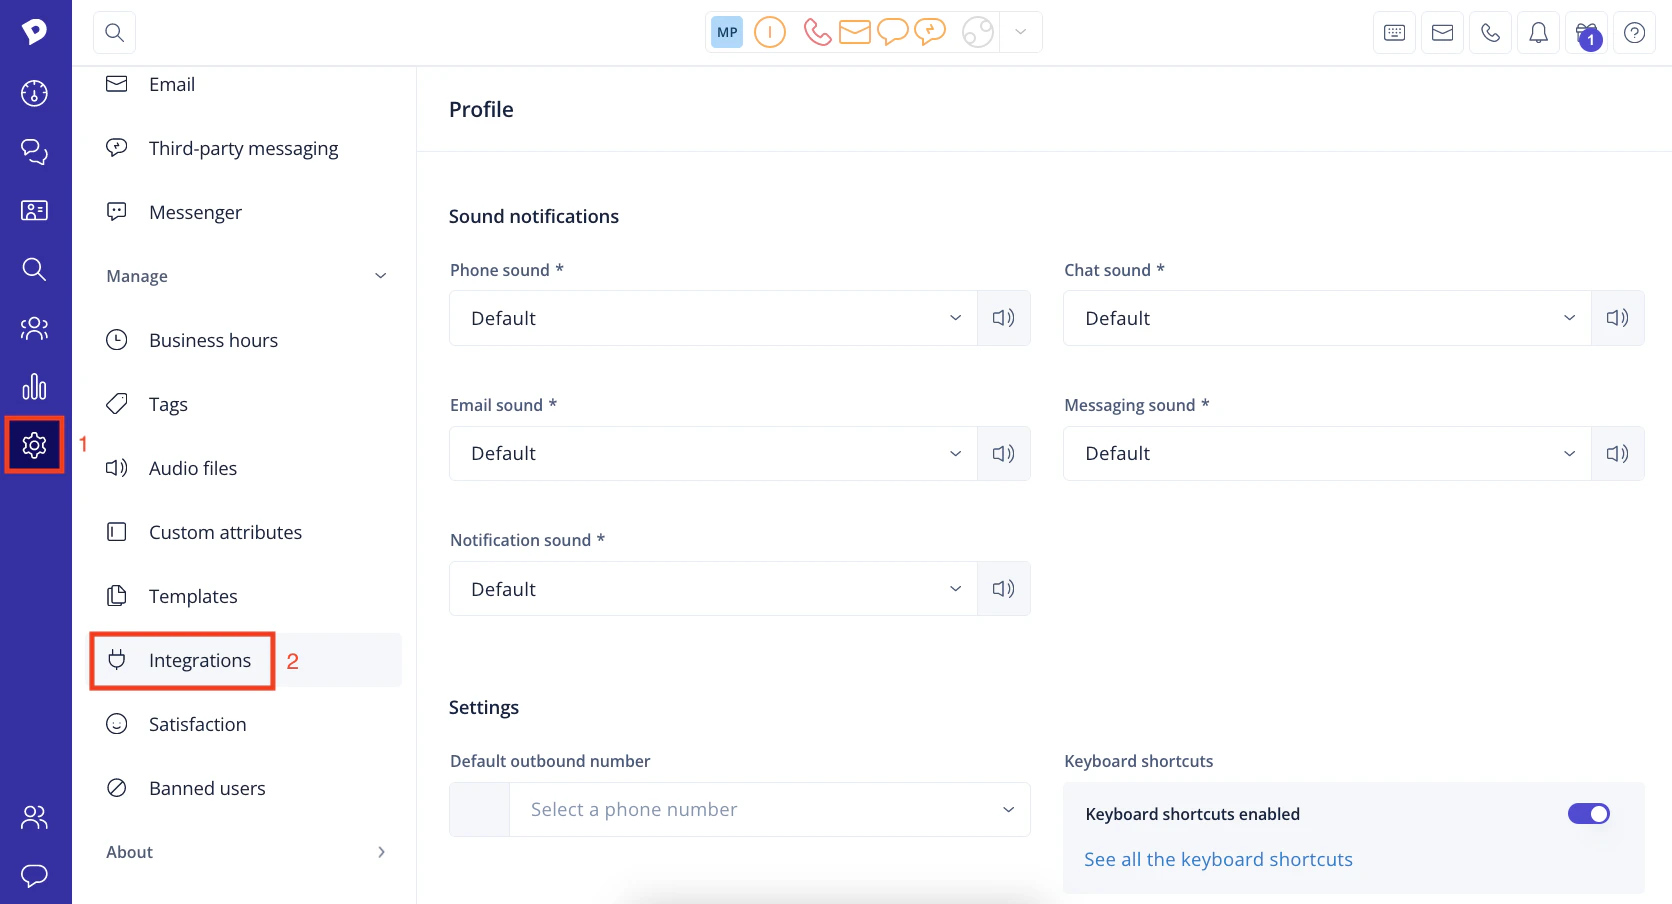Open the header envelope compose icon
Viewport: 1672px width, 904px height.
pos(1442,33)
